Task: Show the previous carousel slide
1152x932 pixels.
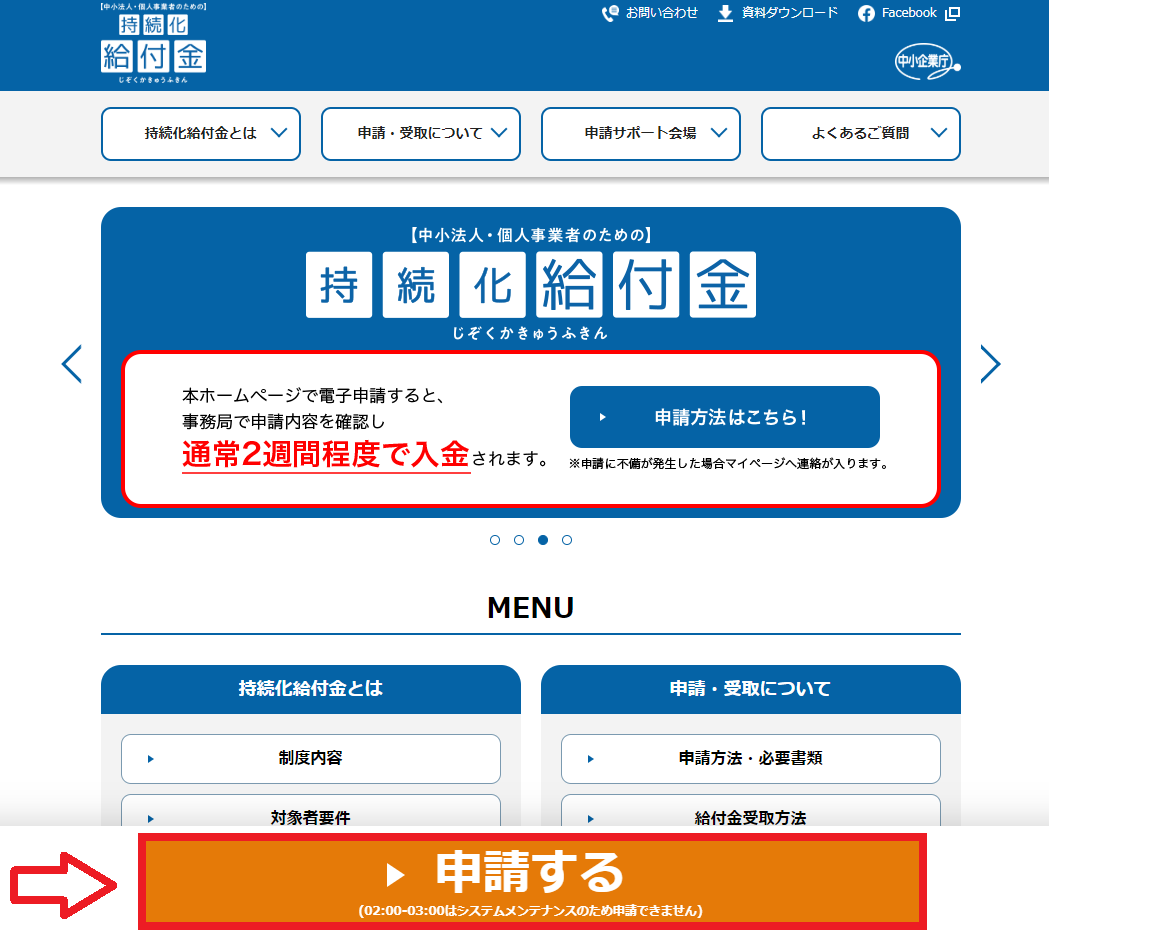Action: (72, 364)
